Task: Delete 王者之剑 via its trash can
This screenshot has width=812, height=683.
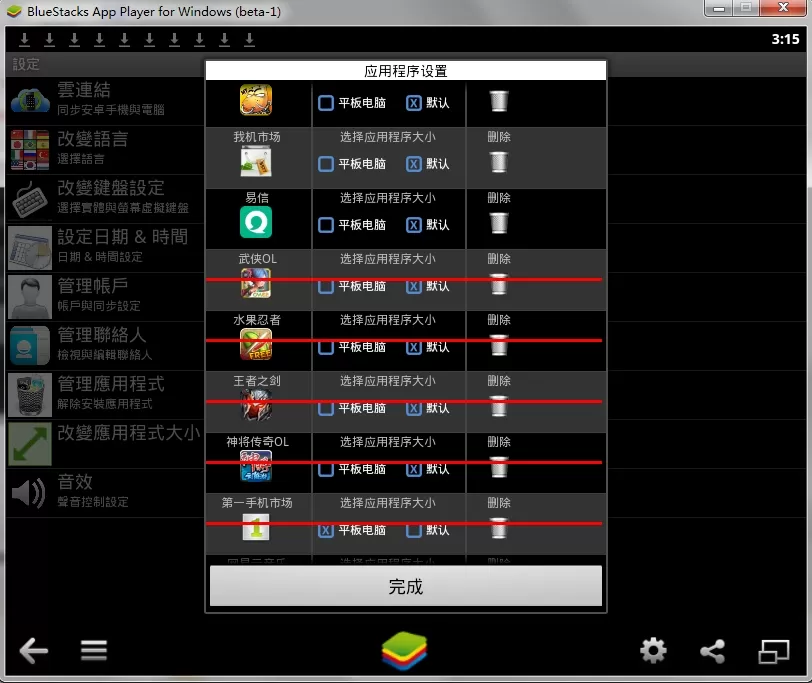Action: coord(499,406)
